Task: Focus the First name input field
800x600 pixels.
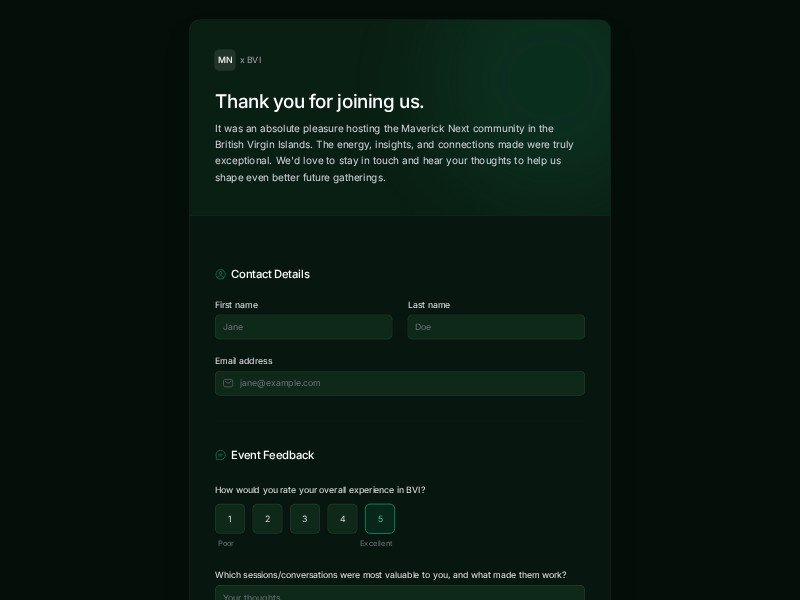Action: point(303,327)
